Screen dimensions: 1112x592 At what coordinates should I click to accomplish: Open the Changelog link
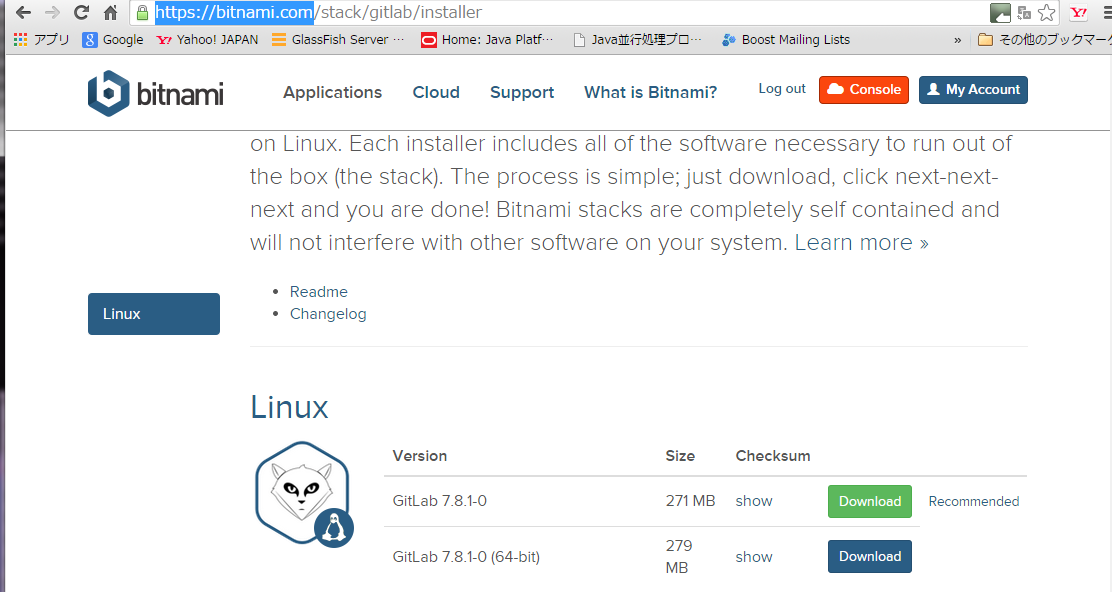pyautogui.click(x=328, y=313)
